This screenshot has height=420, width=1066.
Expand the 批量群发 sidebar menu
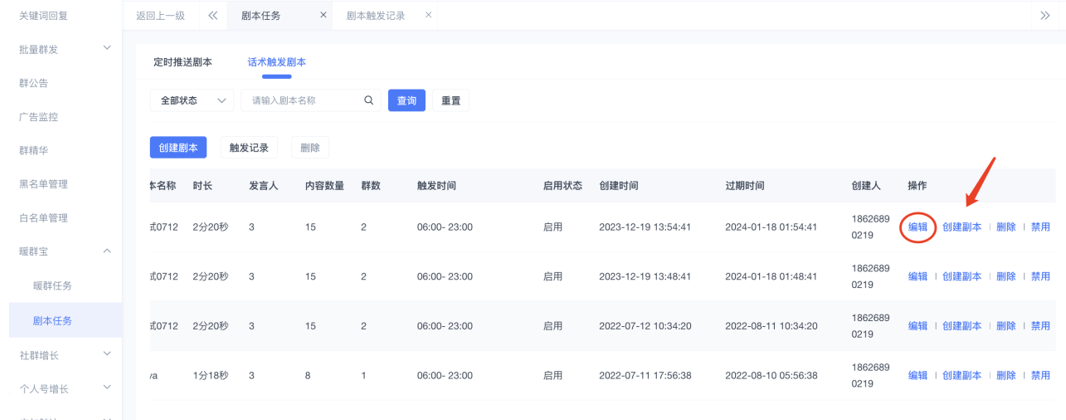[x=107, y=49]
